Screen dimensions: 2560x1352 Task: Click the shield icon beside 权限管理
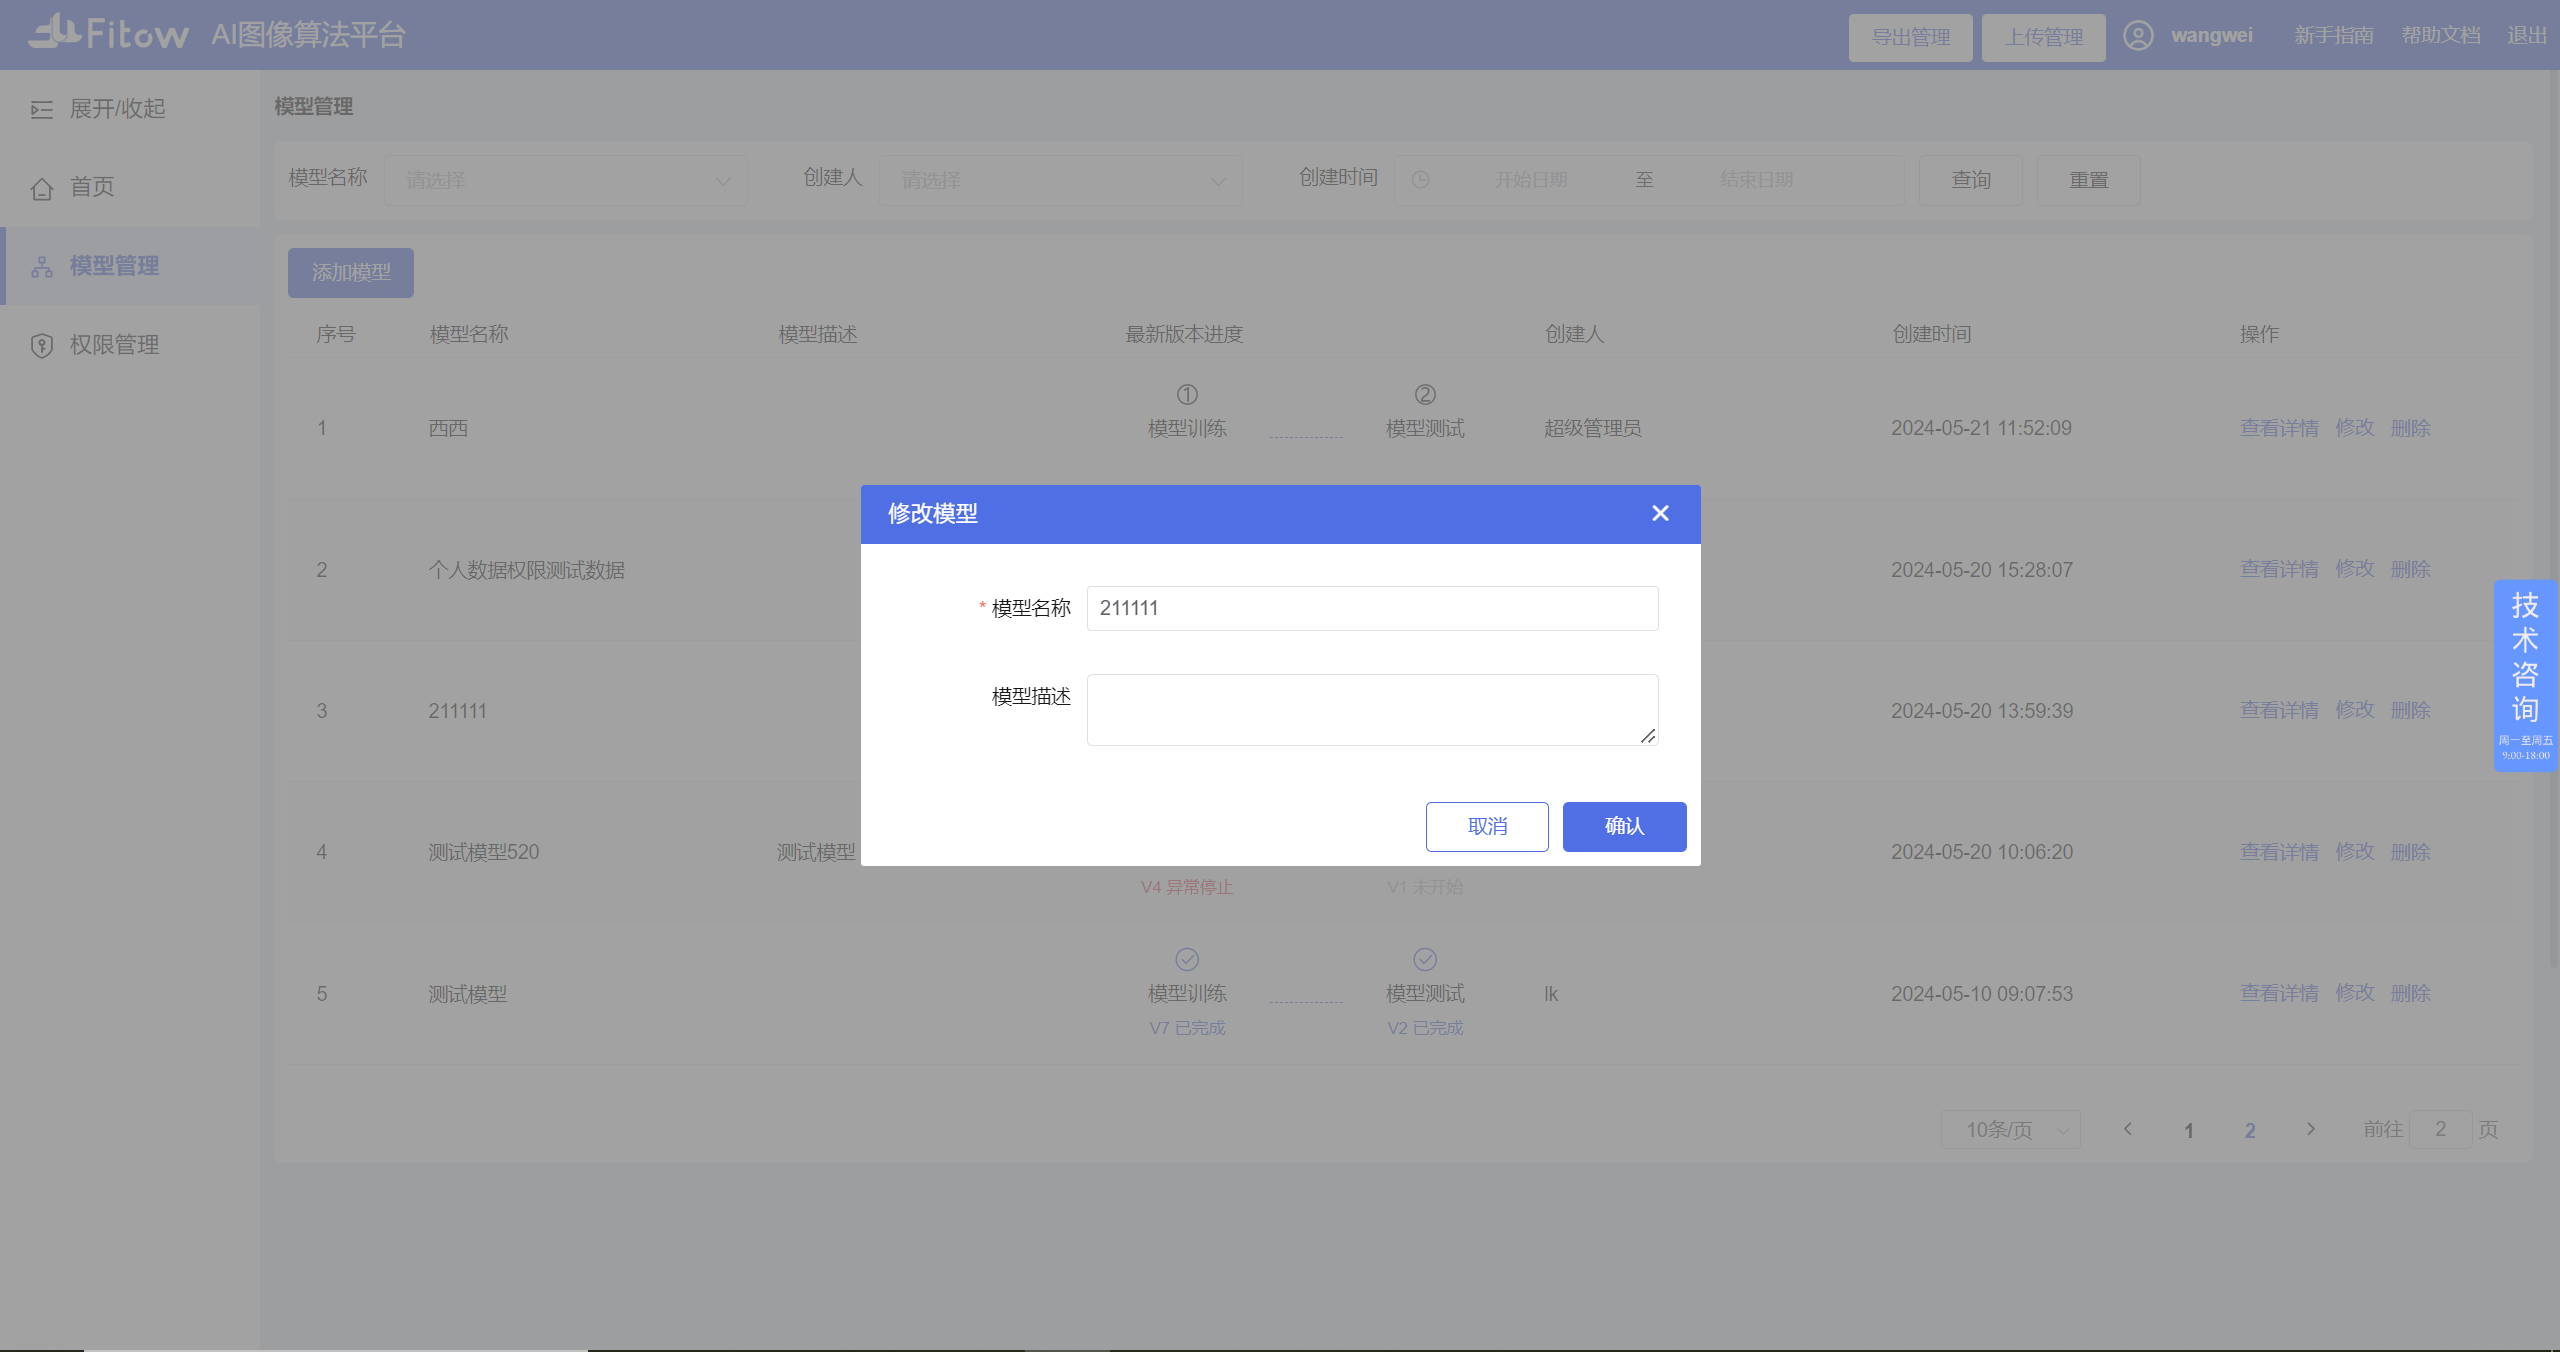tap(42, 345)
